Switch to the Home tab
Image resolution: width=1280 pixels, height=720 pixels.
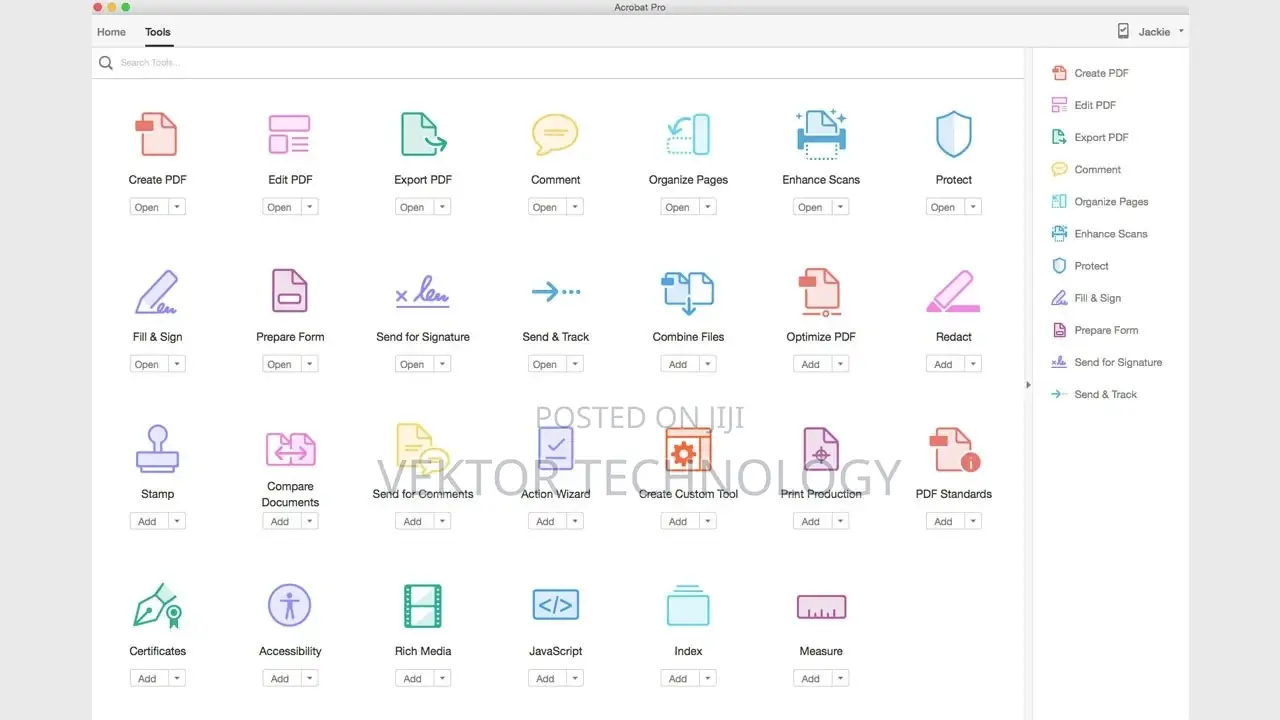111,32
